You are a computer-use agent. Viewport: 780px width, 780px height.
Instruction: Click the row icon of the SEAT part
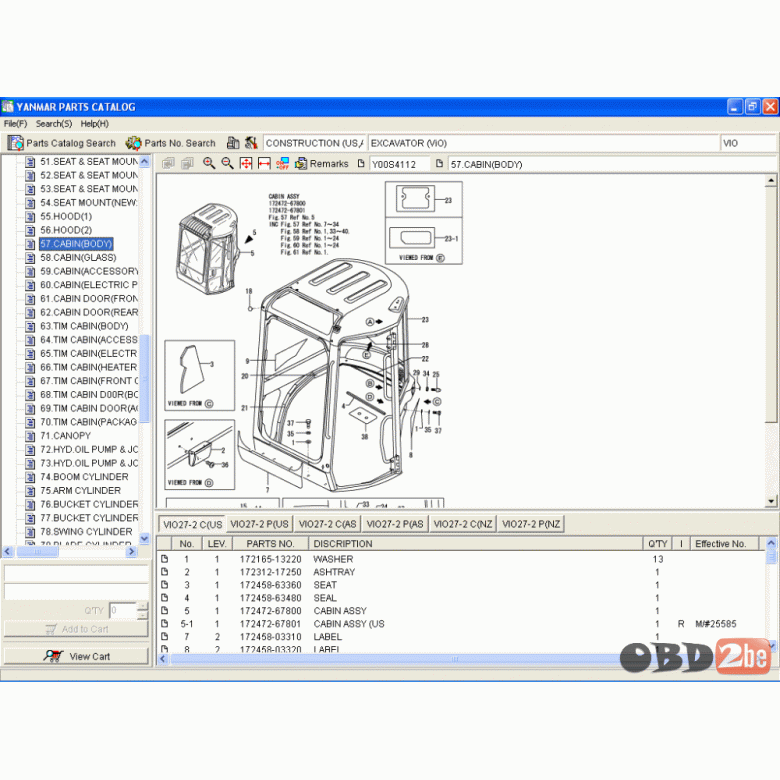pyautogui.click(x=165, y=585)
